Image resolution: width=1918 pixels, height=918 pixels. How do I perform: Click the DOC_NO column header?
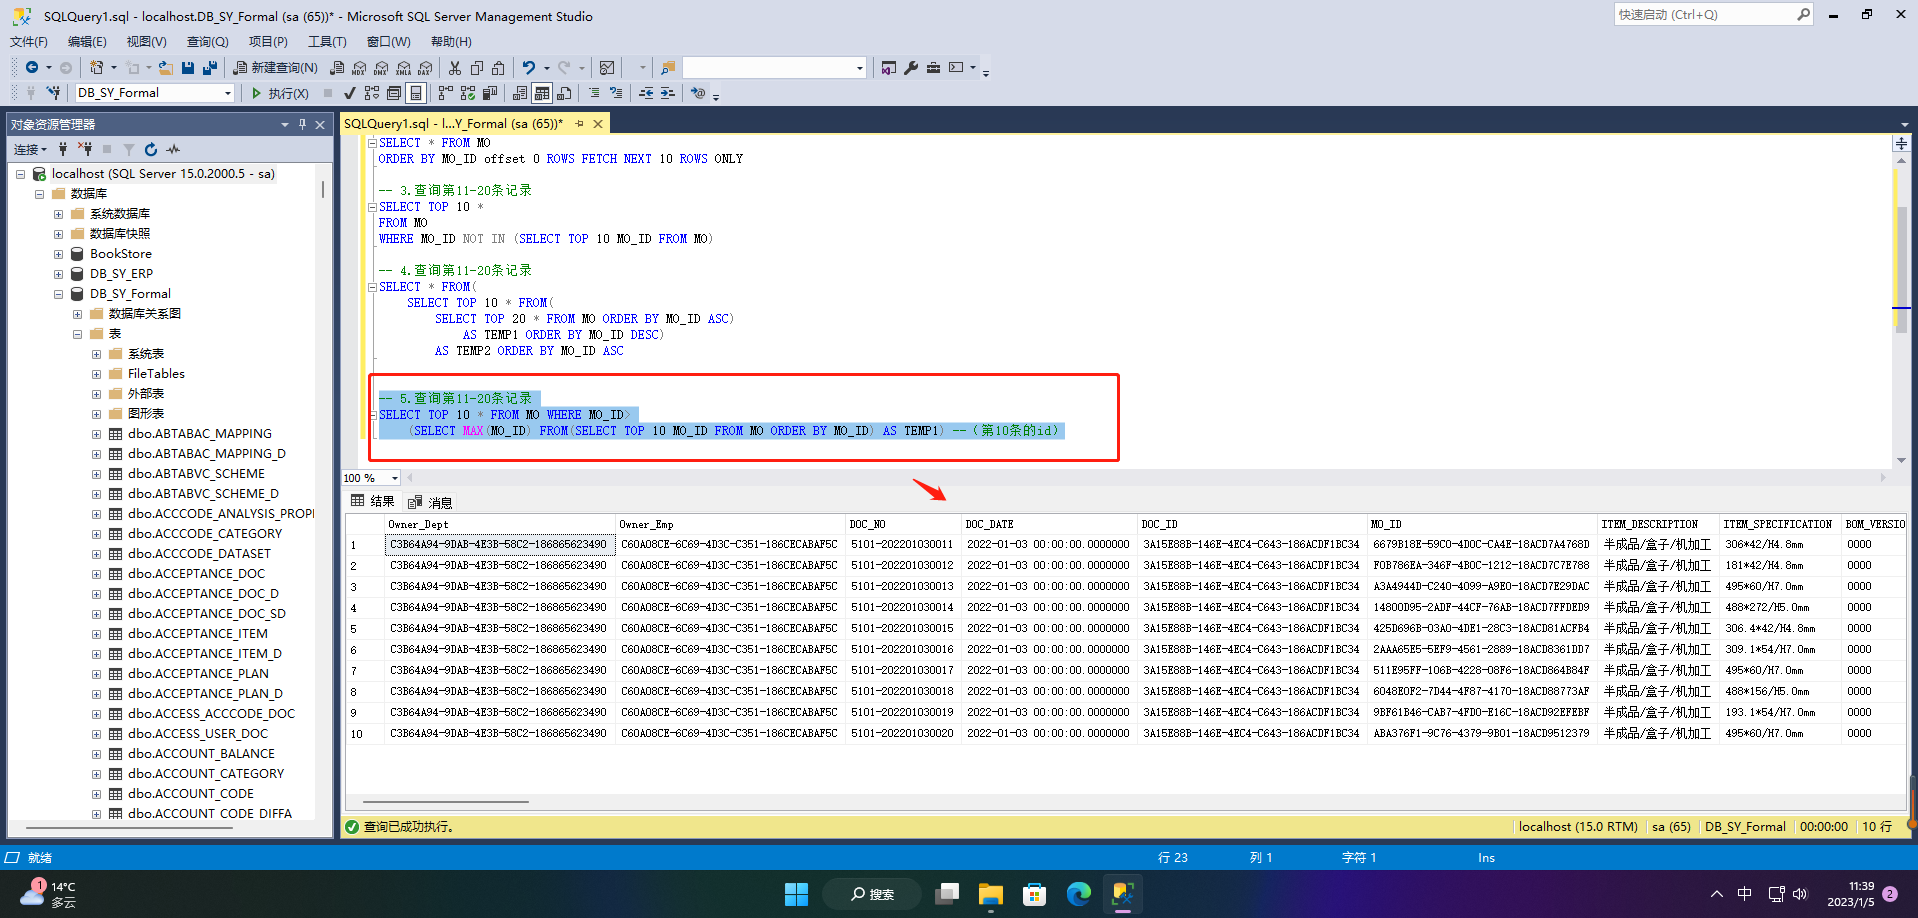coord(903,524)
